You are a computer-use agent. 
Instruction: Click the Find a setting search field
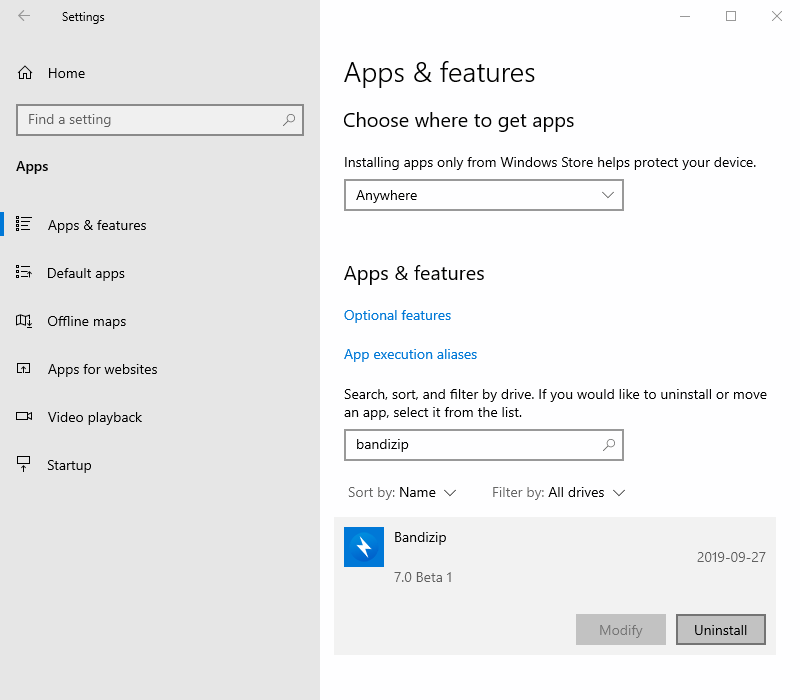point(150,120)
